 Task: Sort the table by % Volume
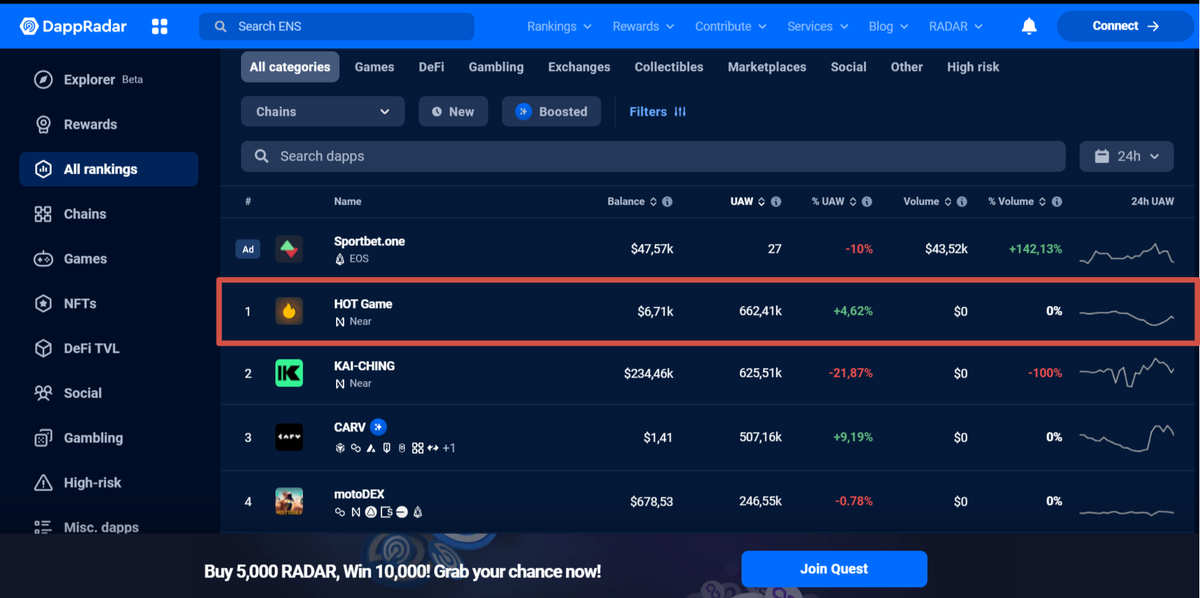pos(1017,201)
